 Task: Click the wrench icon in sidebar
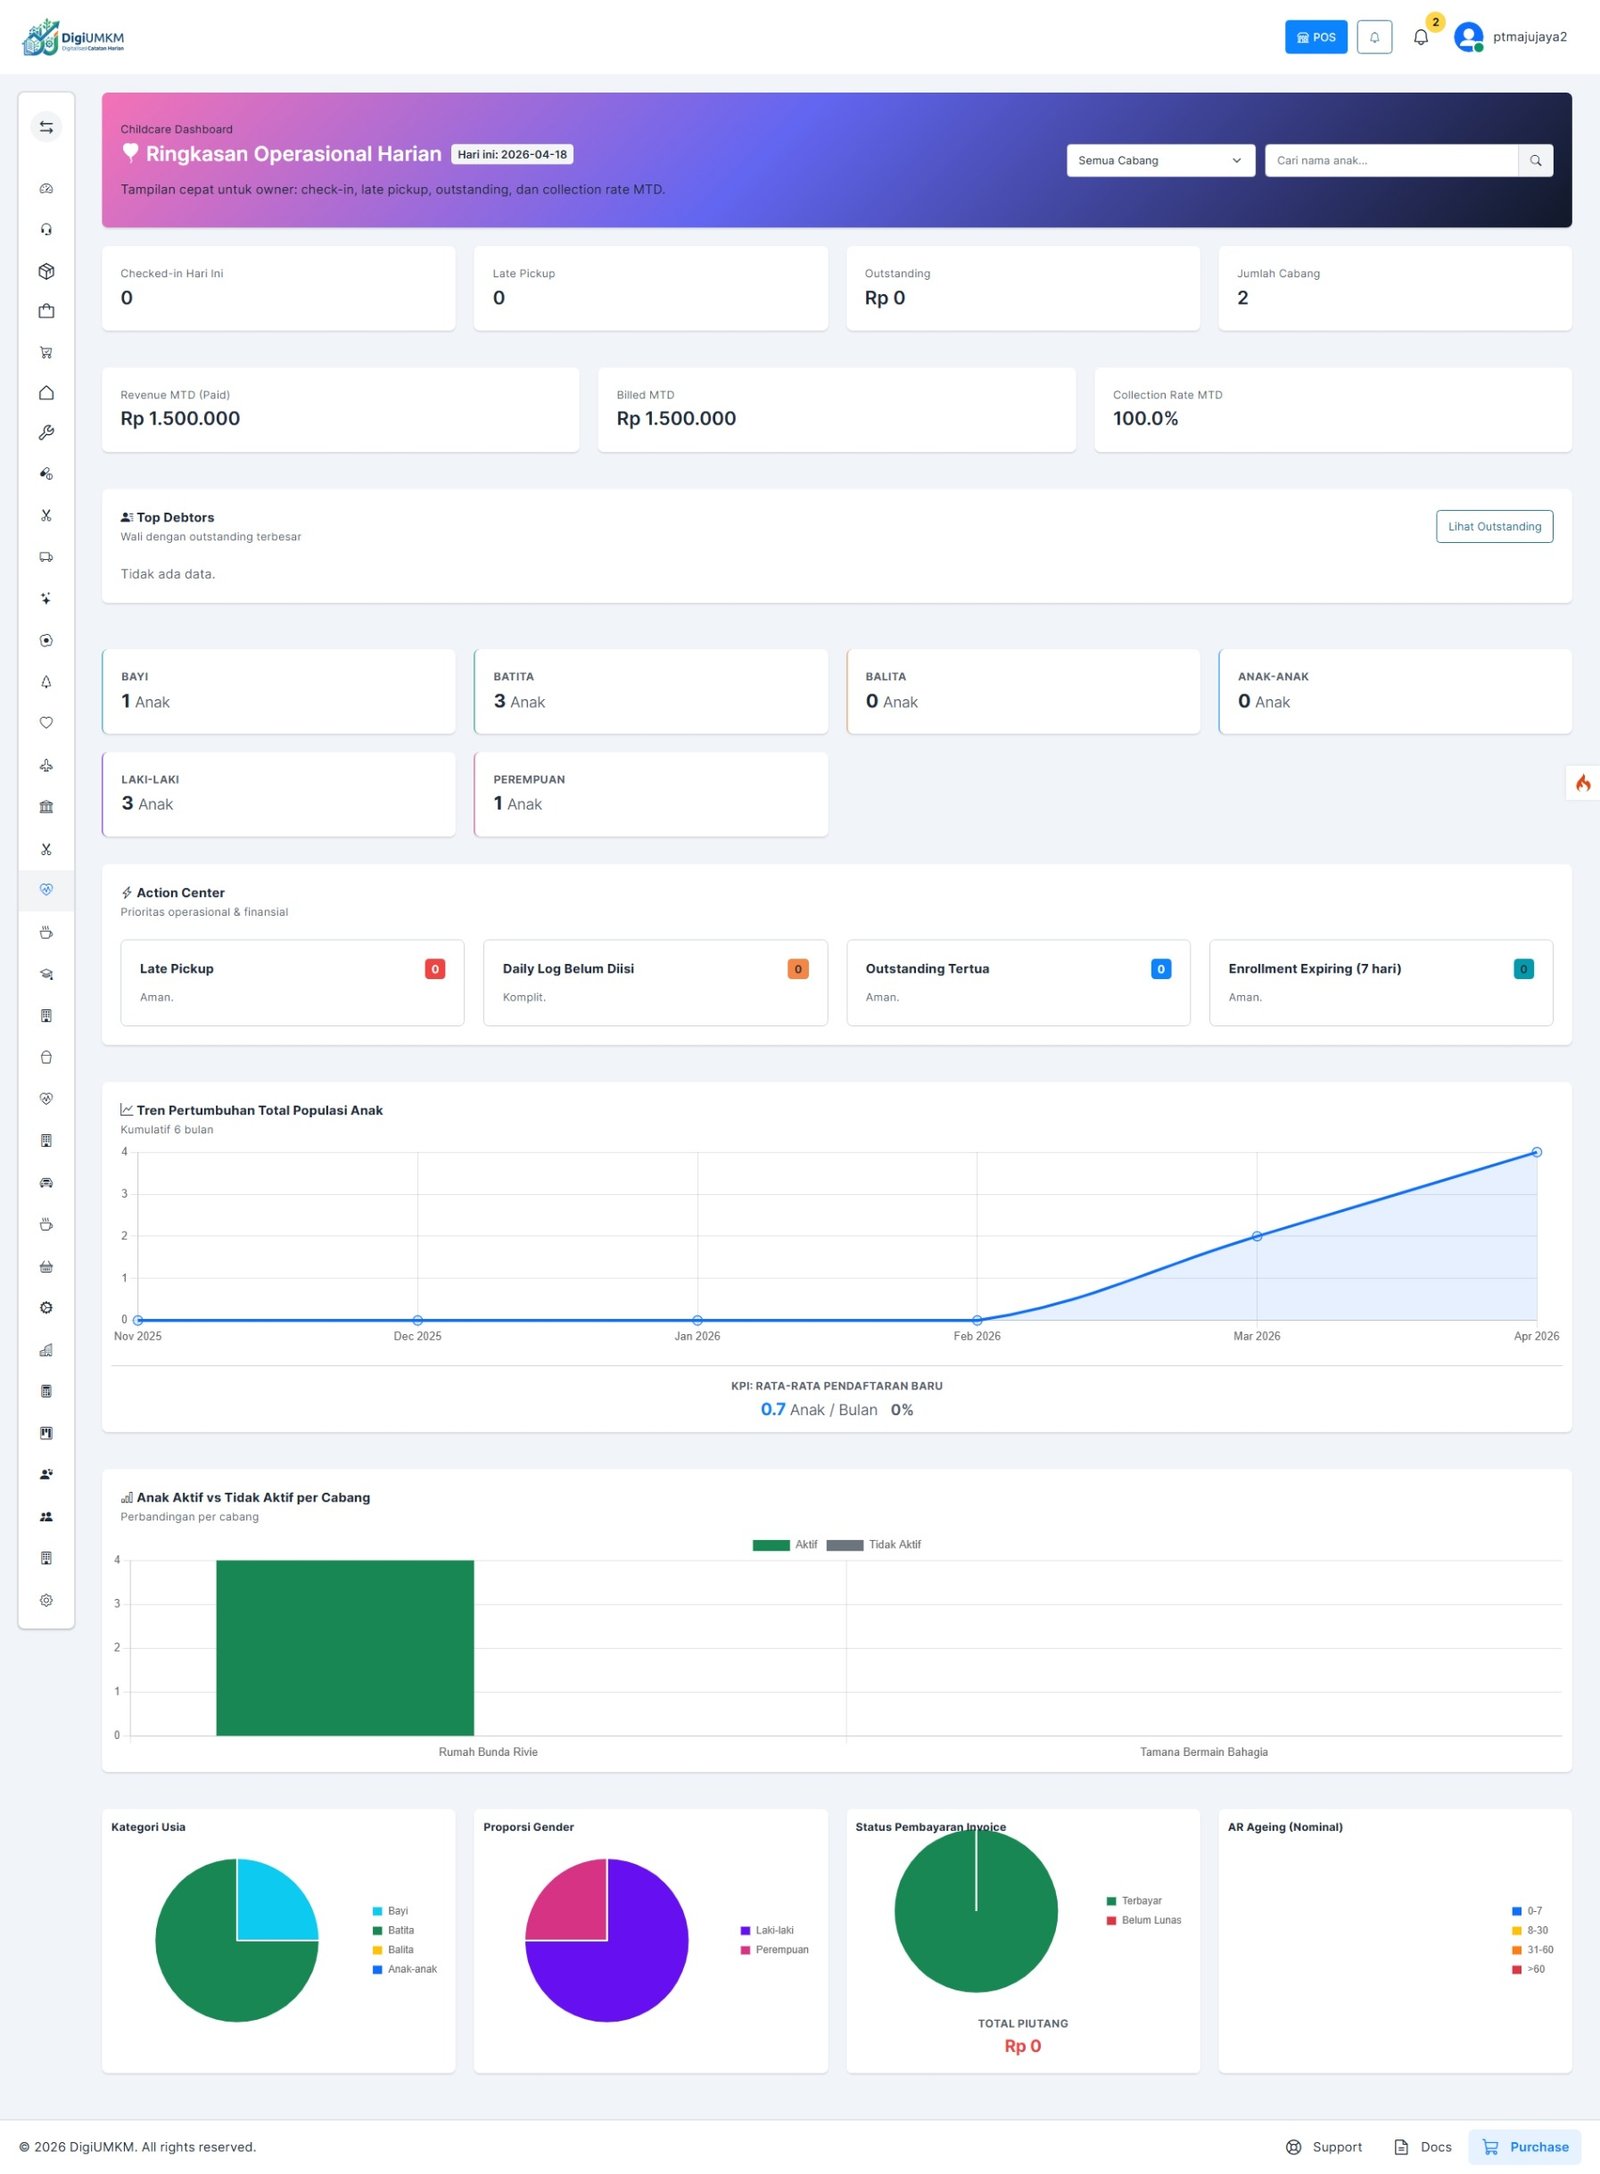tap(46, 433)
